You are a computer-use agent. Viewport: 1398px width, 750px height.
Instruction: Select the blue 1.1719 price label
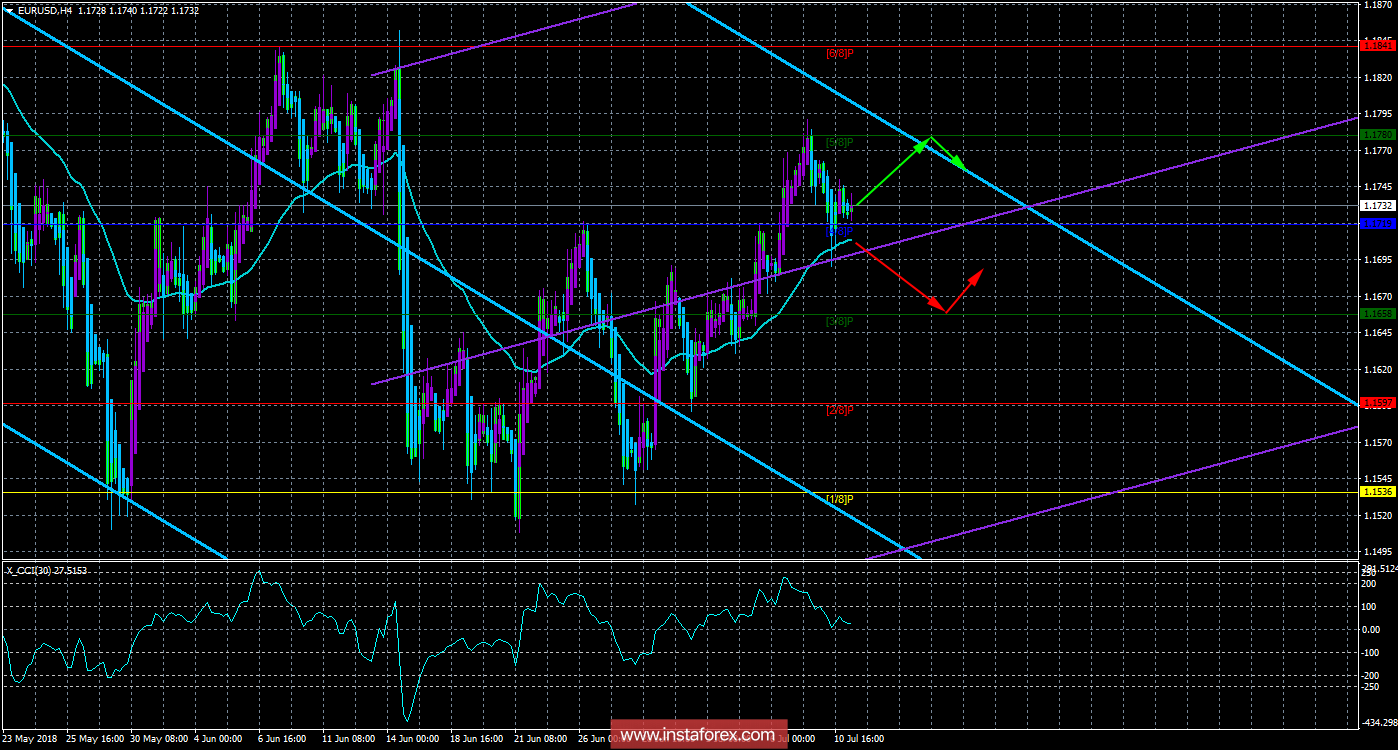click(x=1377, y=223)
